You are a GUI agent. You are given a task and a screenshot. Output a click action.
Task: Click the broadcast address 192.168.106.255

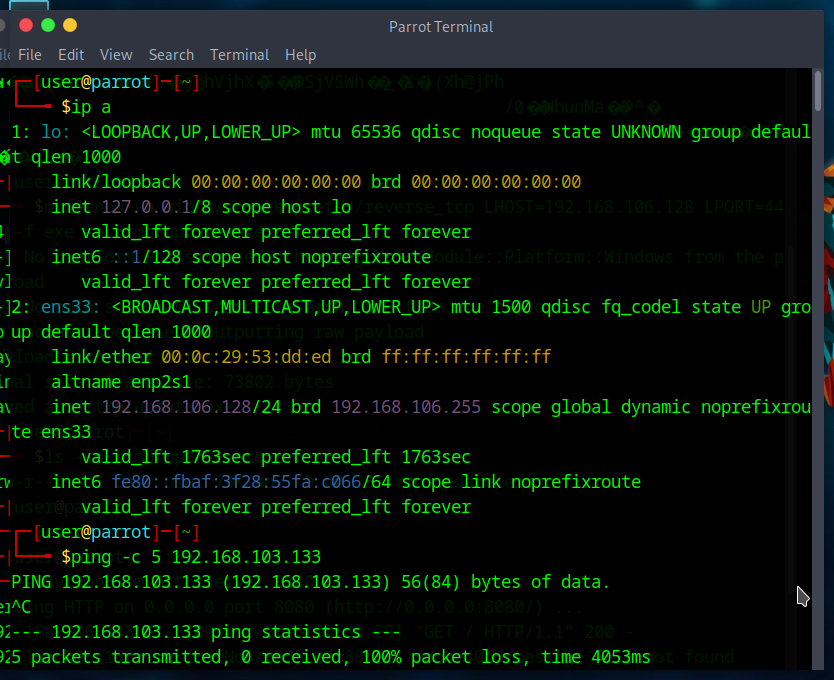(x=406, y=407)
